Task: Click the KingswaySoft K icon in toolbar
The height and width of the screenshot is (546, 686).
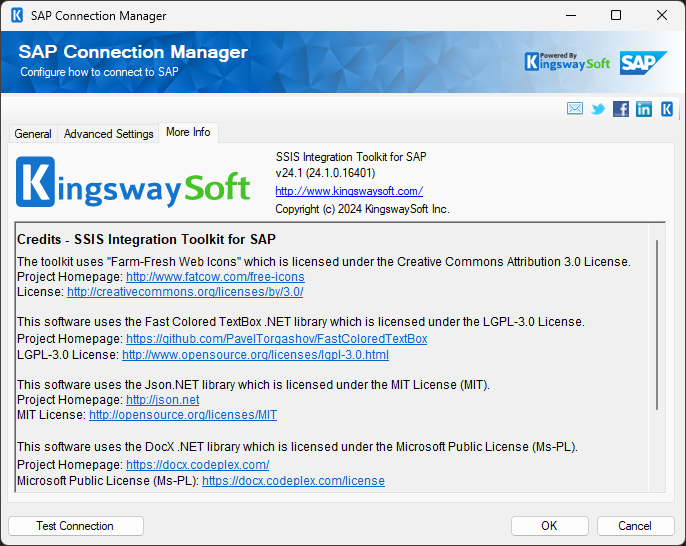Action: pyautogui.click(x=666, y=109)
